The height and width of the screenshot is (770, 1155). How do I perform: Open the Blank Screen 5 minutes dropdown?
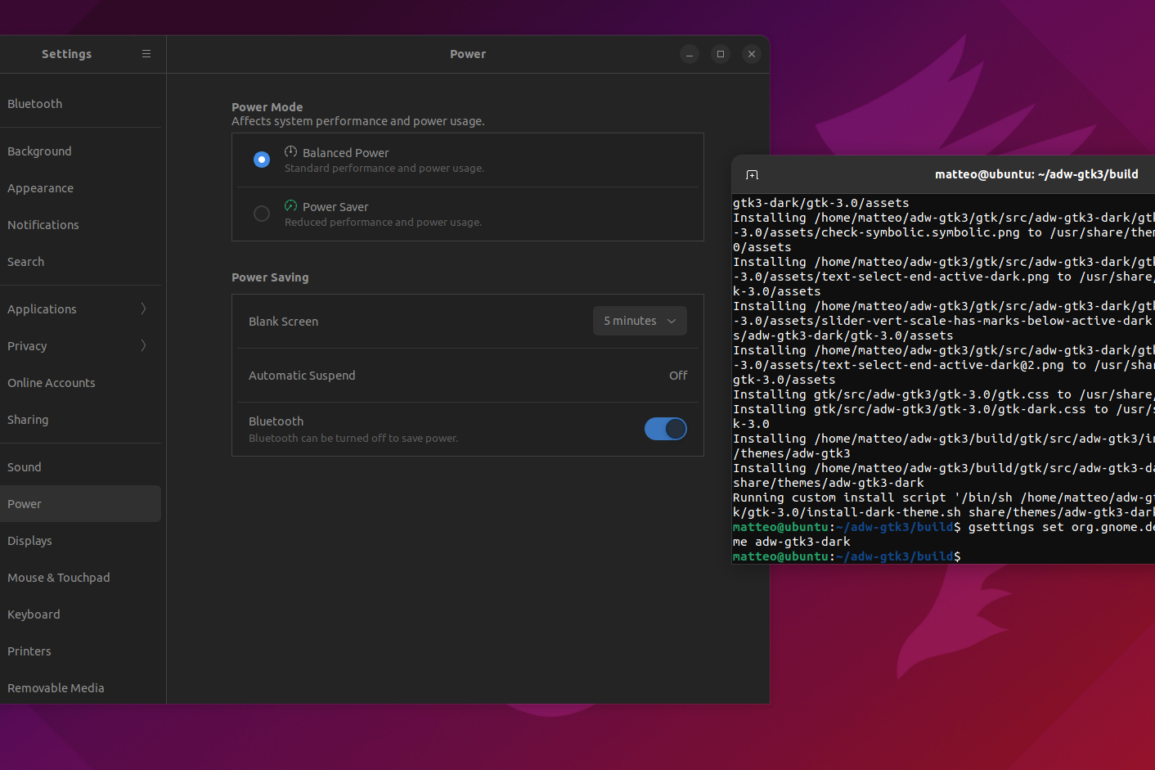pyautogui.click(x=639, y=321)
